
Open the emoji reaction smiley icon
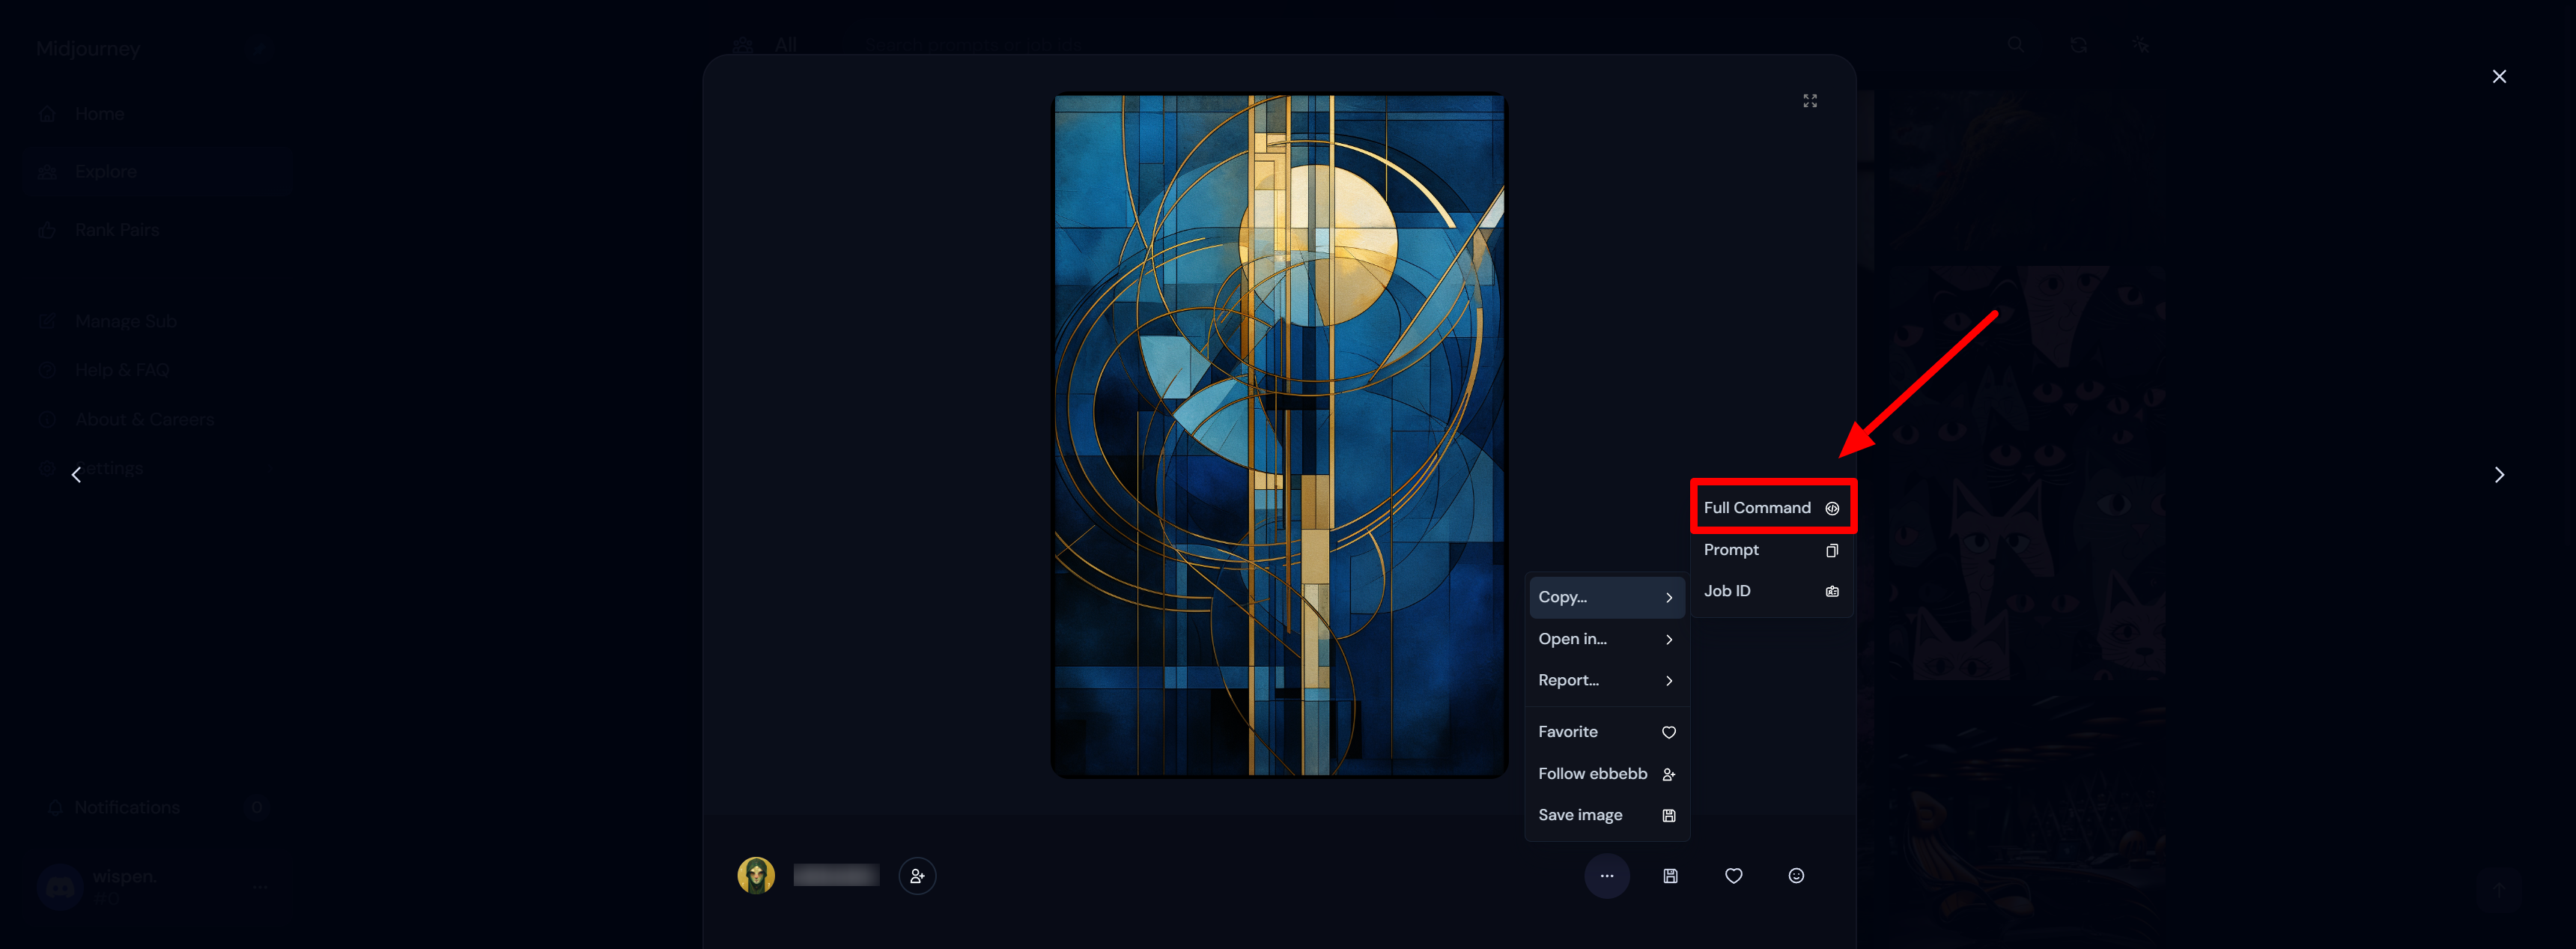(x=1796, y=876)
